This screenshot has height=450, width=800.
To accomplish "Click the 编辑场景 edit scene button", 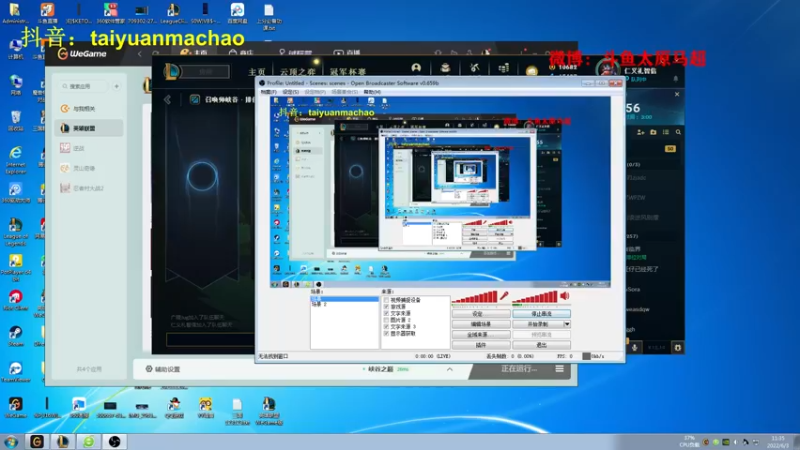I will [x=481, y=324].
